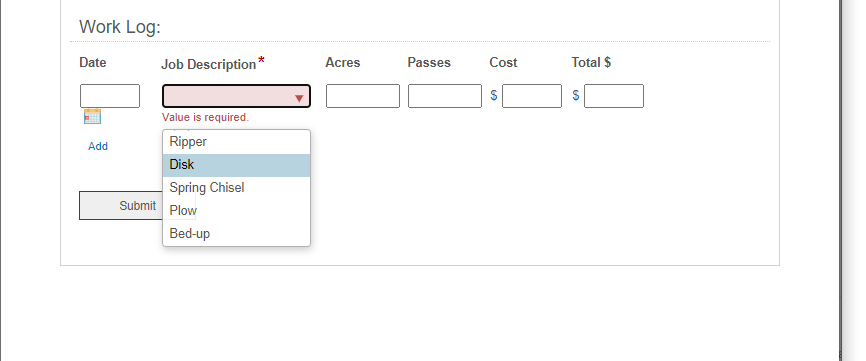866x361 pixels.
Task: Click the Acres column label
Action: (342, 62)
